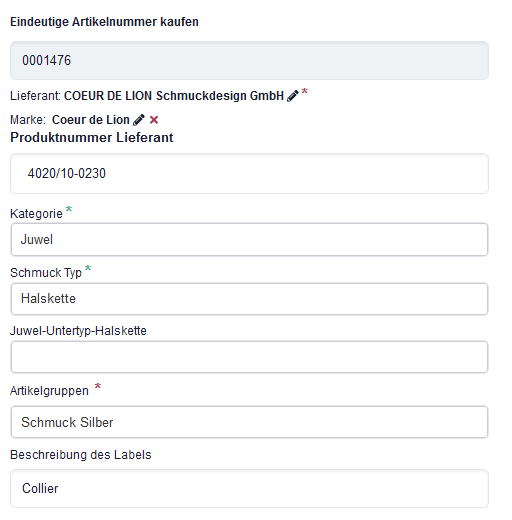Click the Artikelgruppen field label
The height and width of the screenshot is (520, 512).
(49, 391)
